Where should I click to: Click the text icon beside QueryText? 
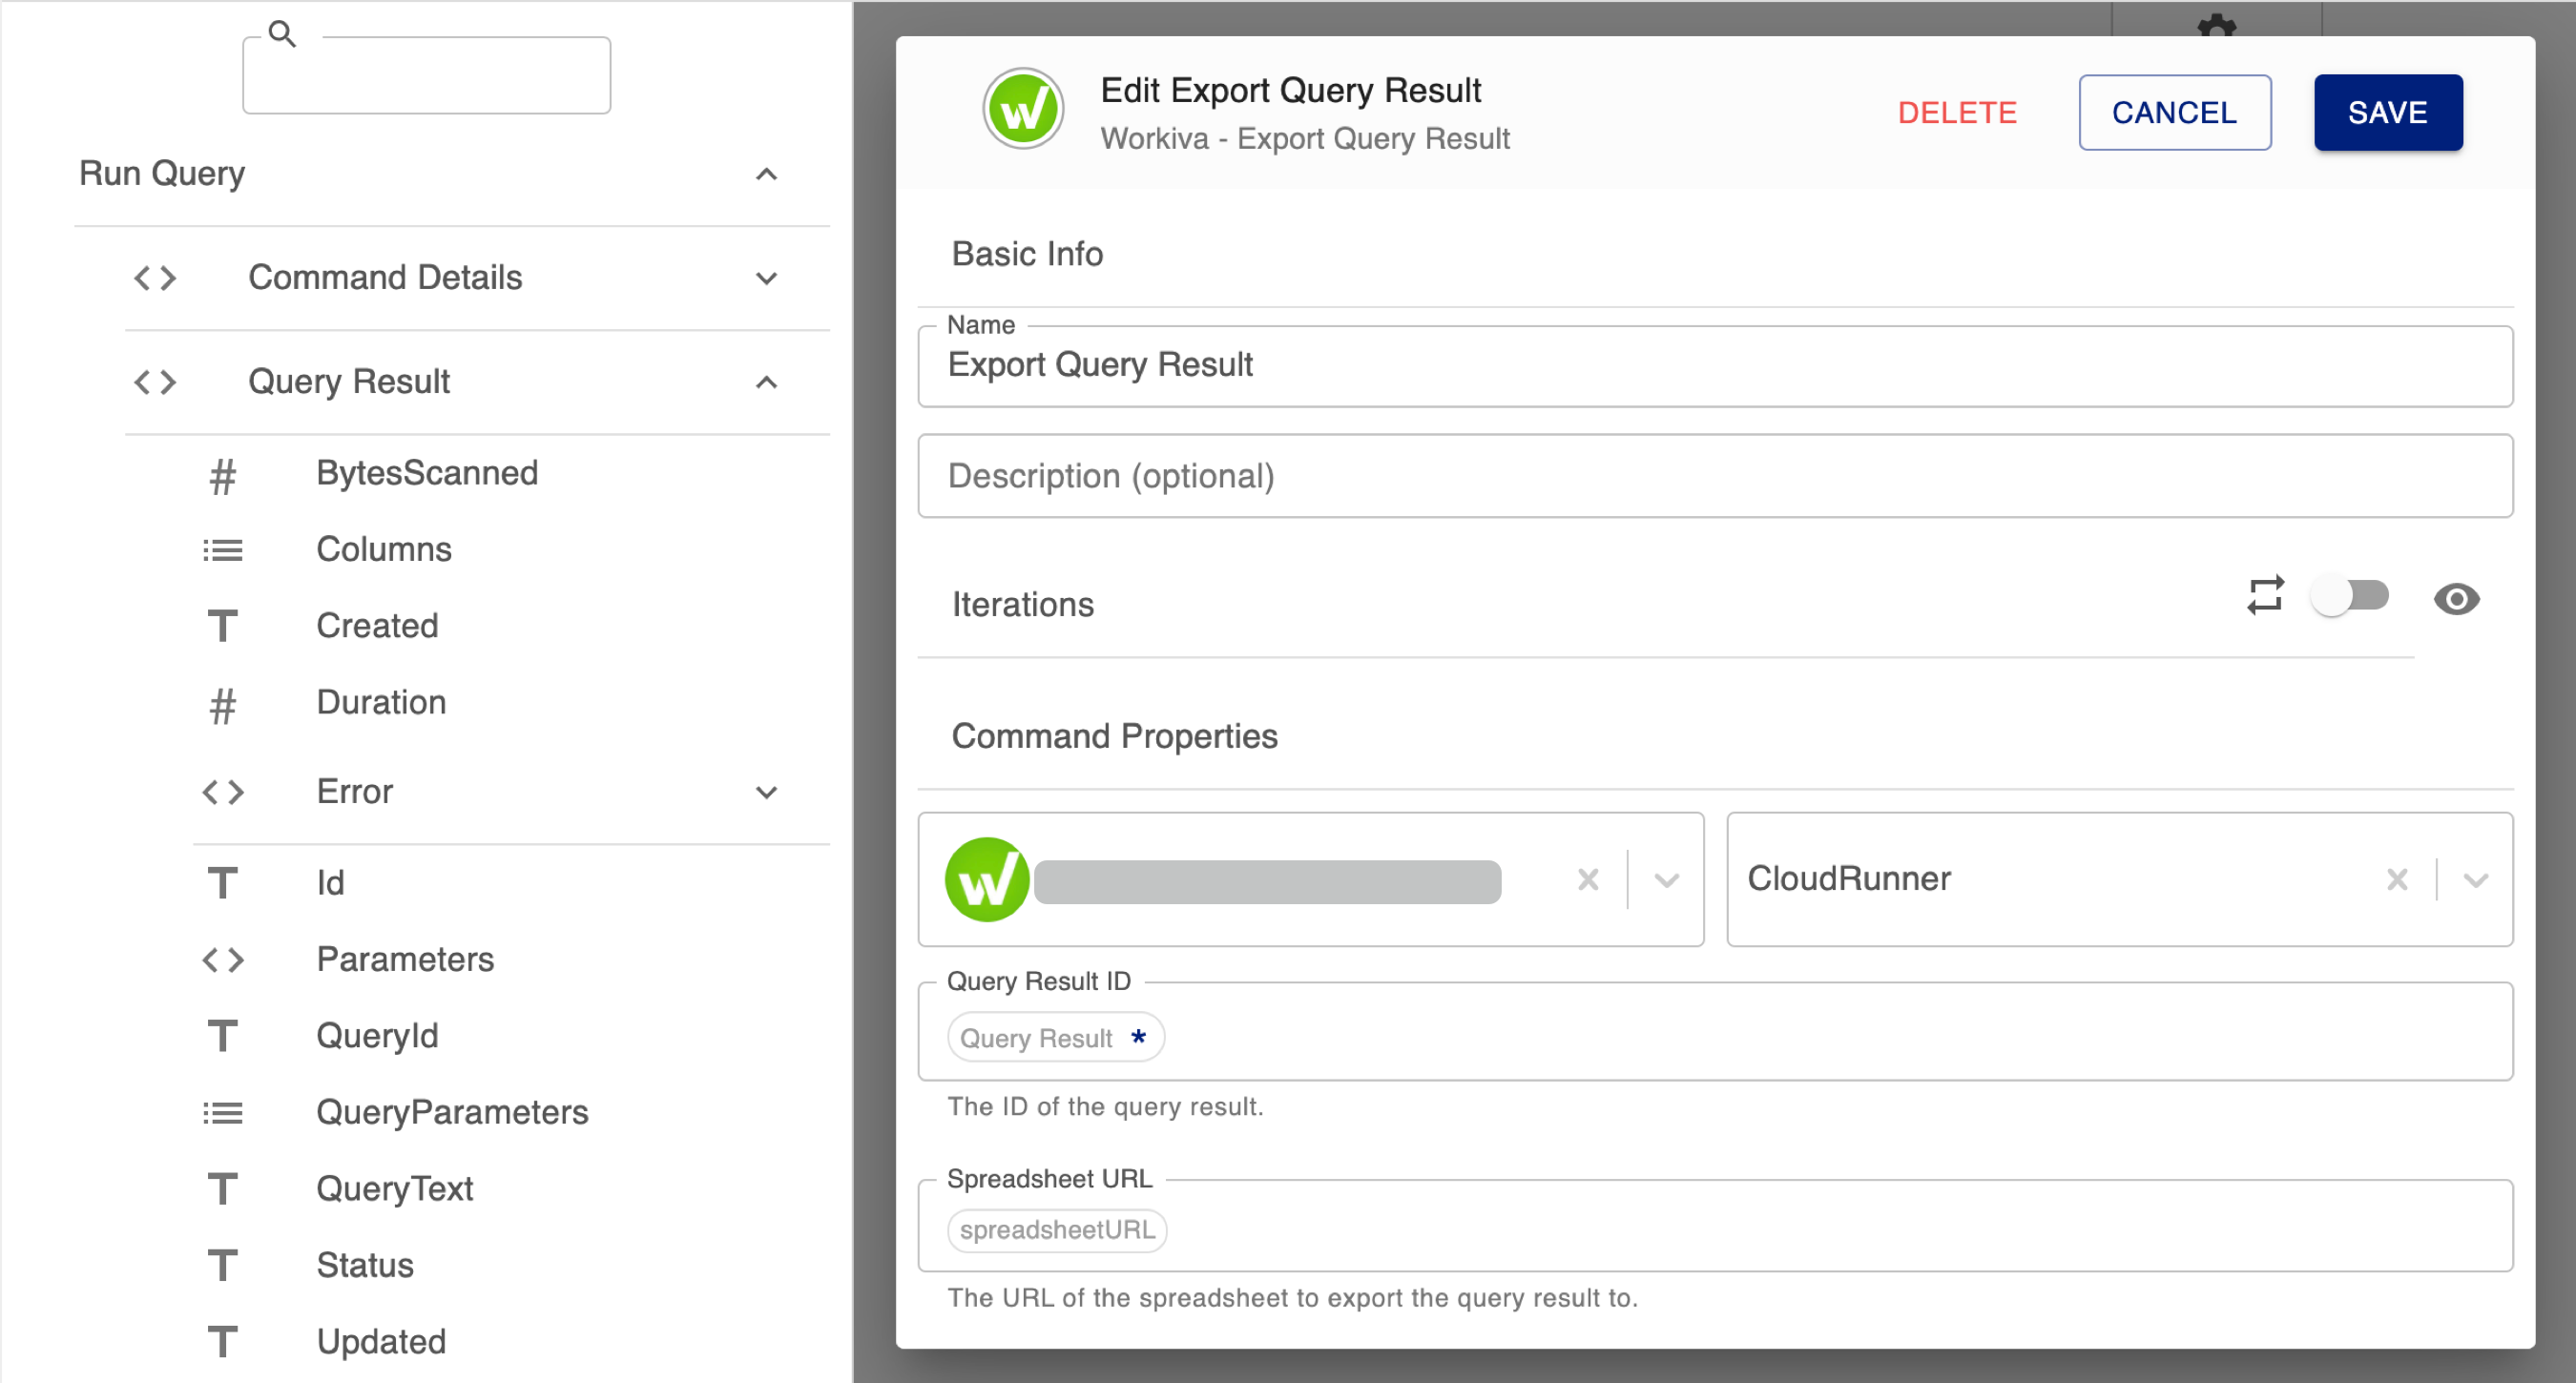tap(223, 1189)
